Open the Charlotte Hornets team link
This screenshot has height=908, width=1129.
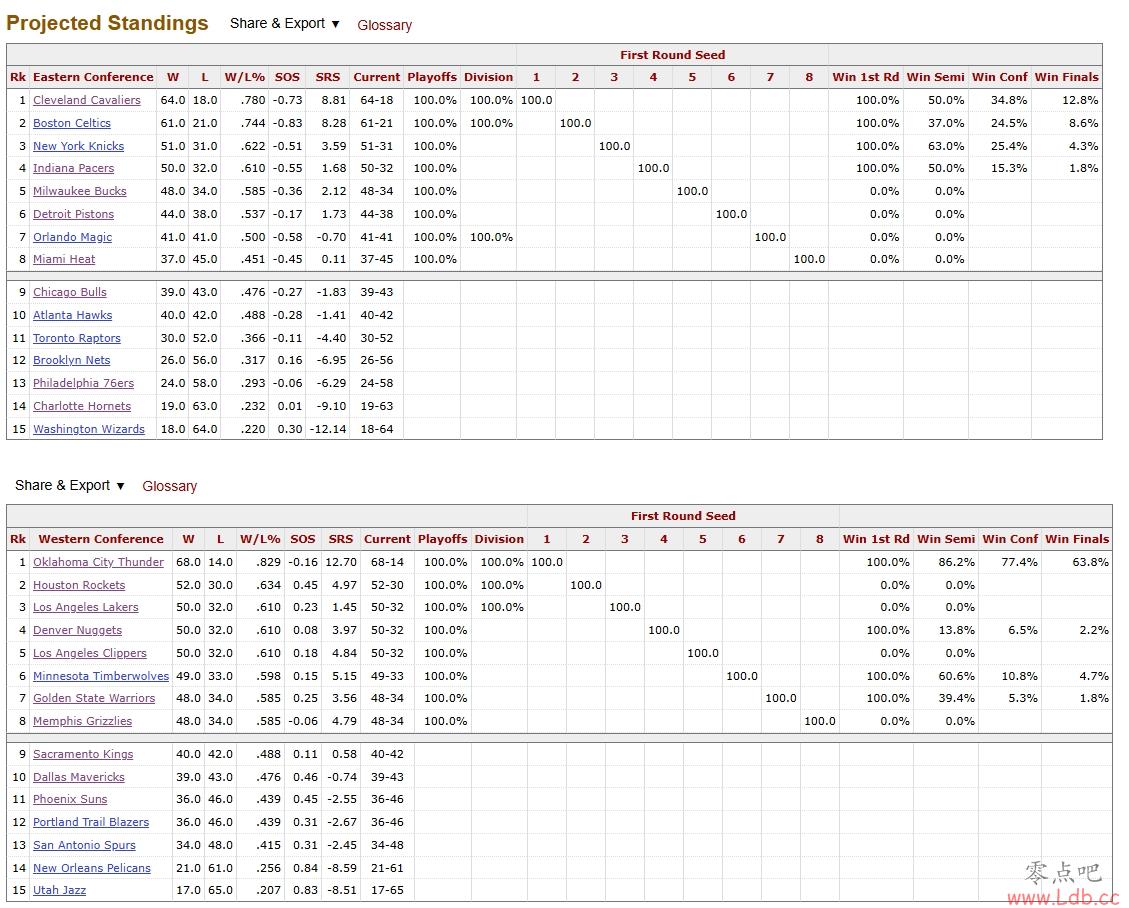(x=82, y=406)
